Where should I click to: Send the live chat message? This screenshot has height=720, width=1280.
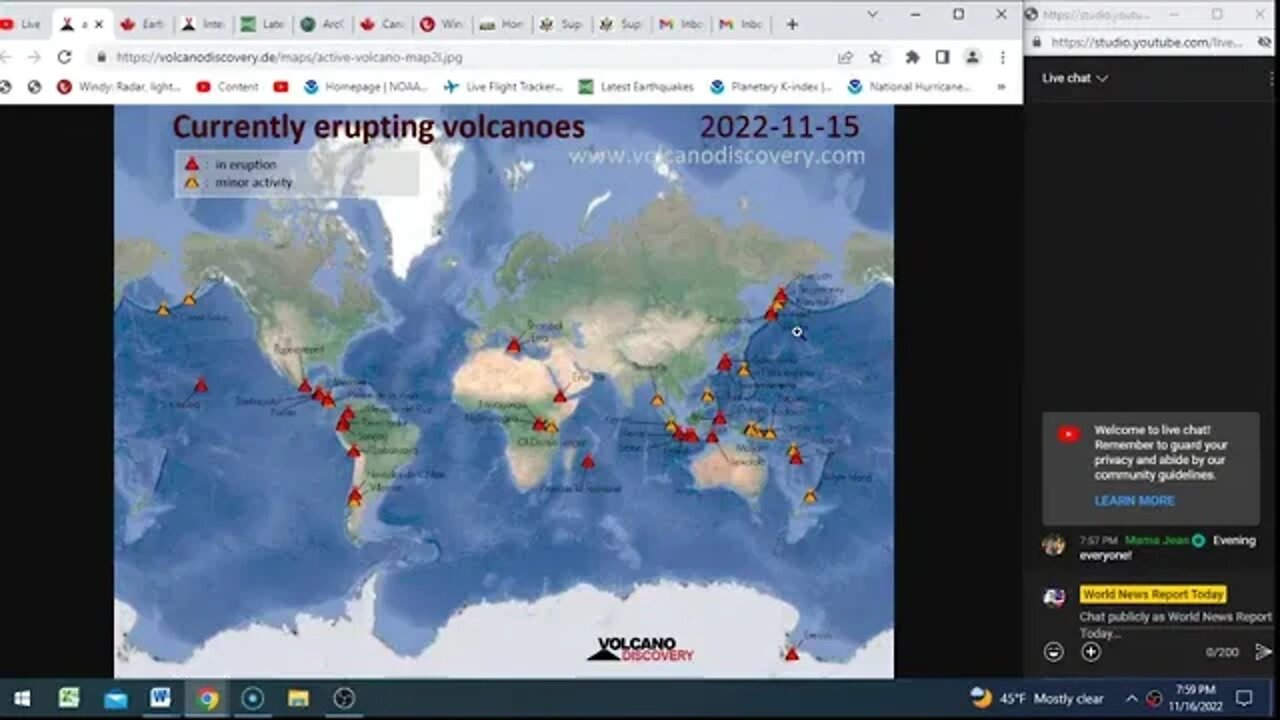pos(1263,652)
